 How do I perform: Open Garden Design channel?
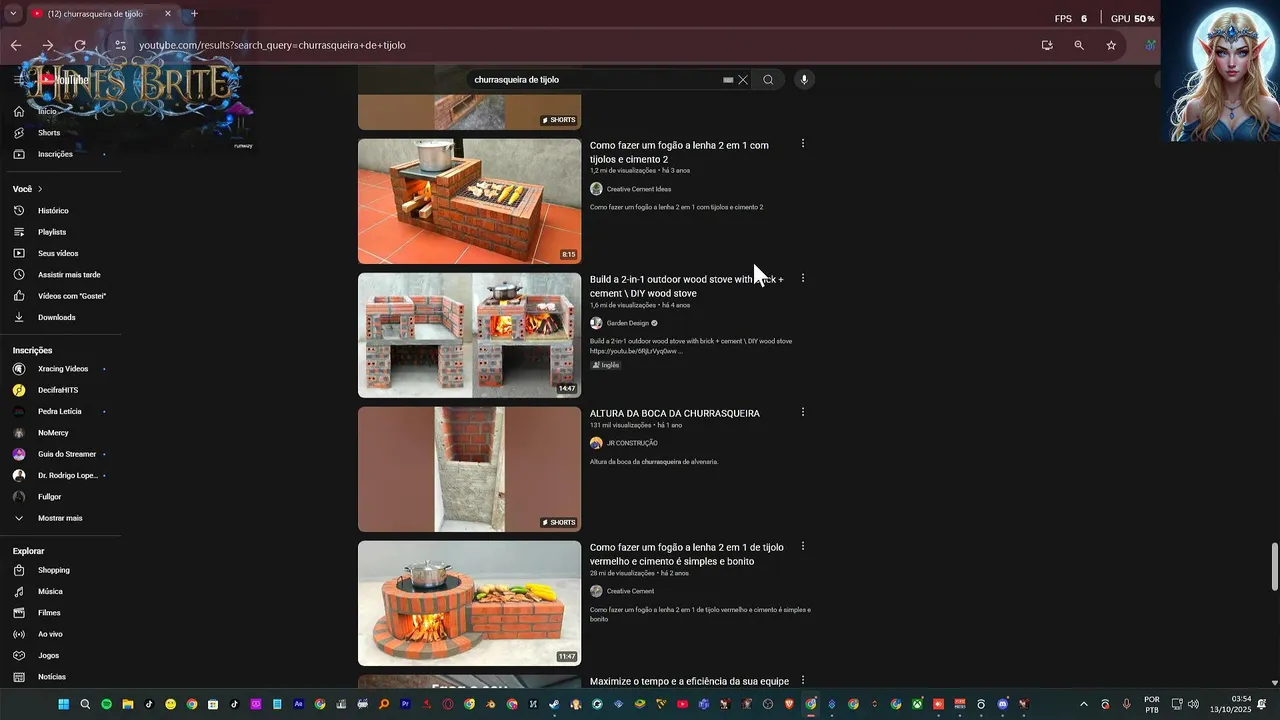627,323
